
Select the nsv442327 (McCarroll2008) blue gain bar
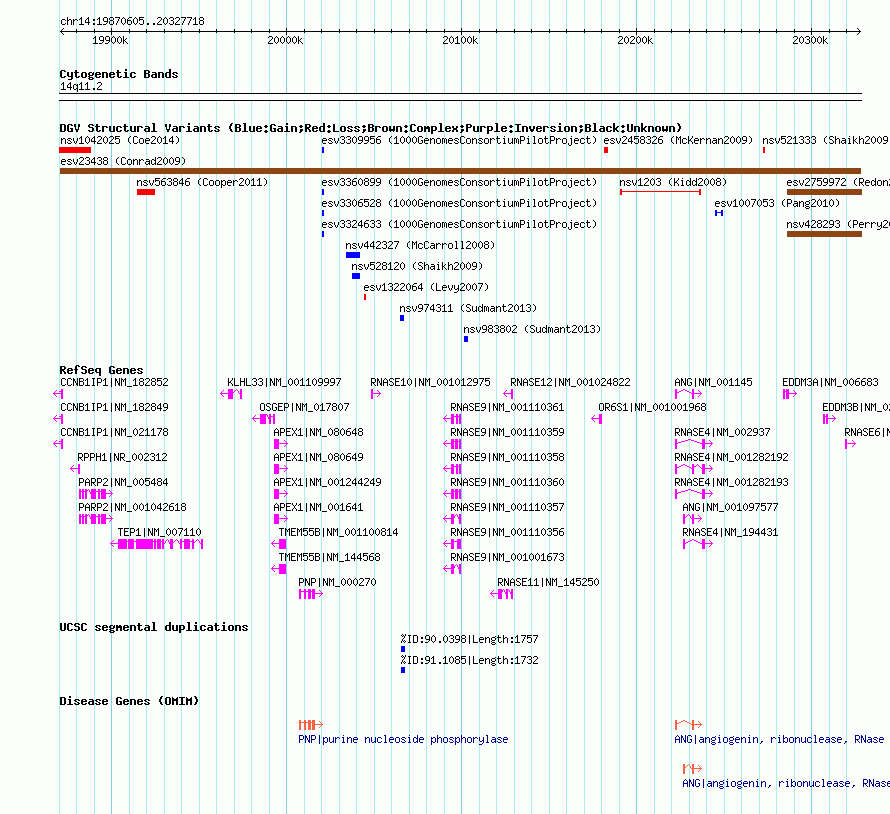point(353,255)
